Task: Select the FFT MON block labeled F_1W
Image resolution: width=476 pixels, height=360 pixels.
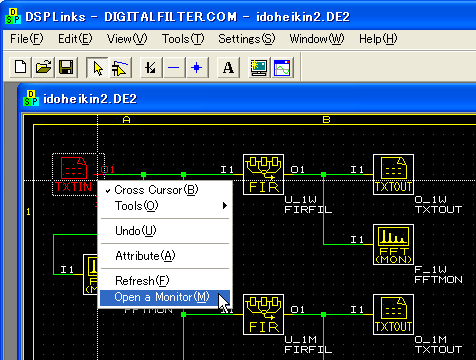Action: (393, 244)
